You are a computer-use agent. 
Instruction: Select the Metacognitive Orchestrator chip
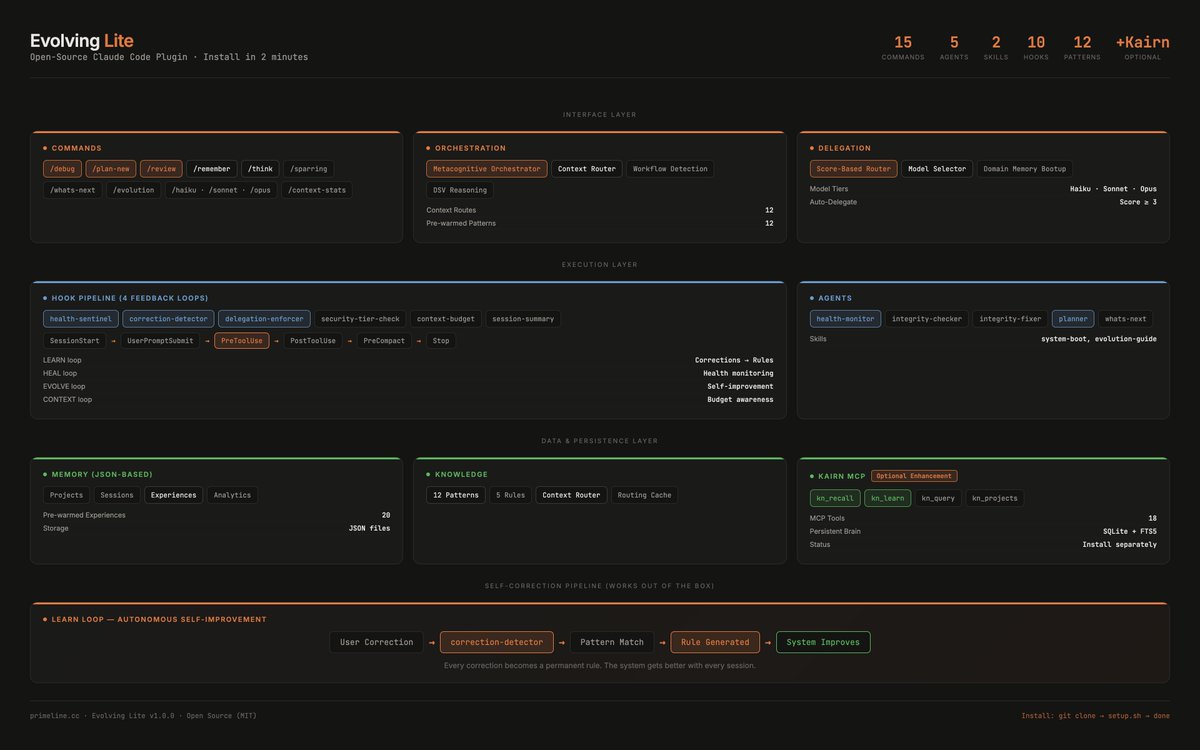point(487,169)
